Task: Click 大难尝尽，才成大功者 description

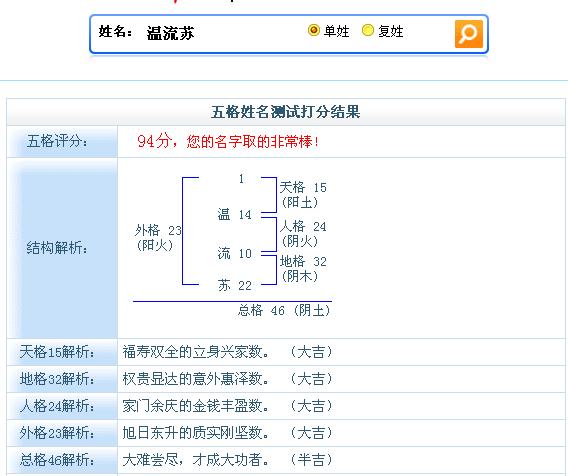Action: click(x=196, y=460)
